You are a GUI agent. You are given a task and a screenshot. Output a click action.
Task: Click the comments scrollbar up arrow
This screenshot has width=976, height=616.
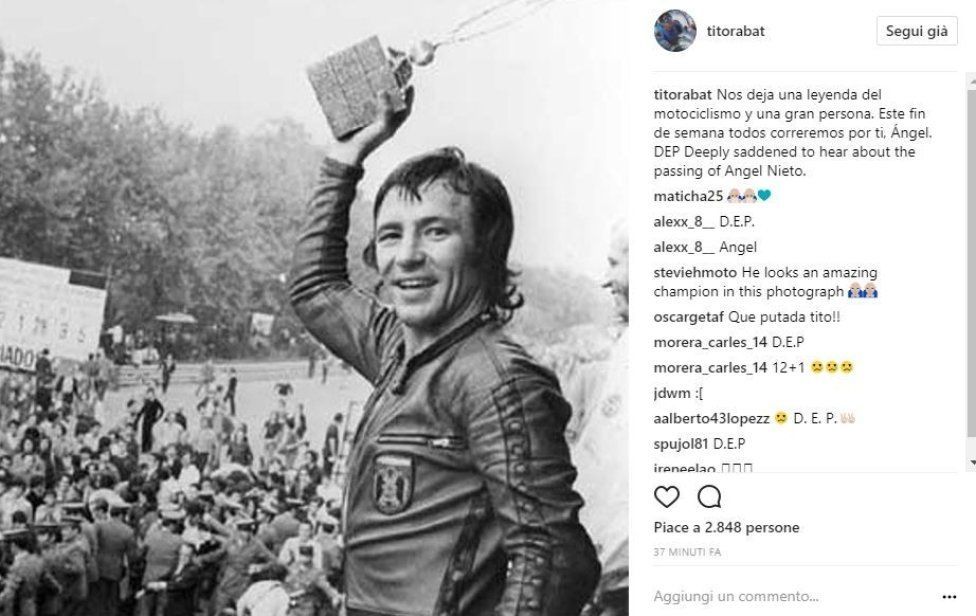coord(972,81)
